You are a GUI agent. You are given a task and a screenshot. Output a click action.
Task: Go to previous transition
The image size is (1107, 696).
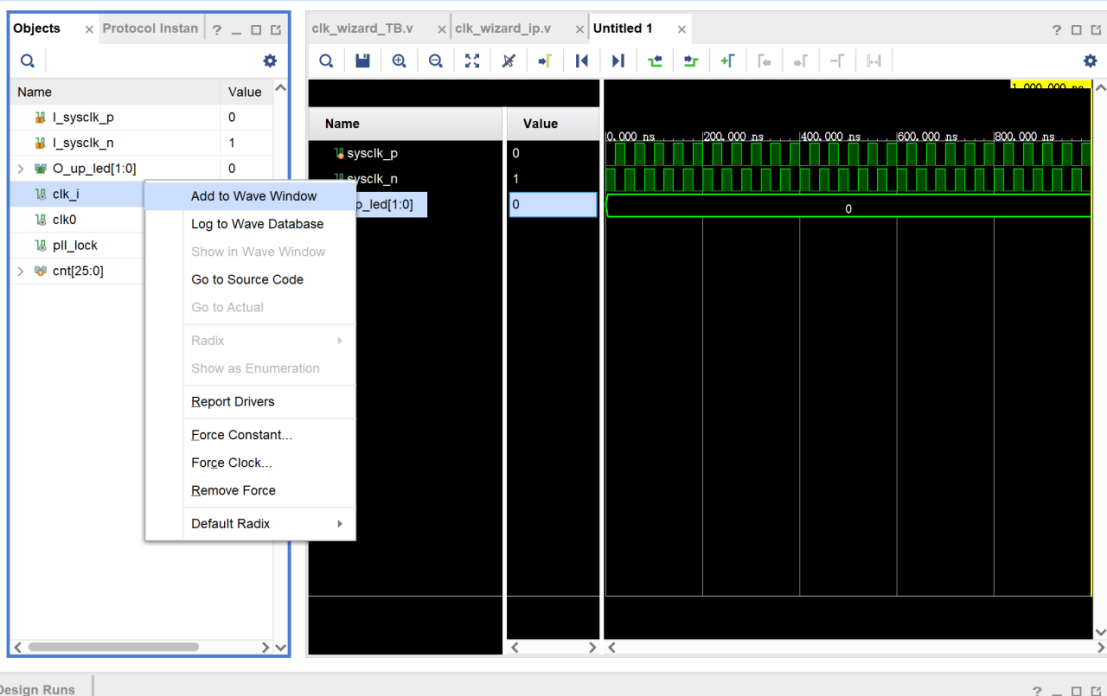click(x=655, y=61)
